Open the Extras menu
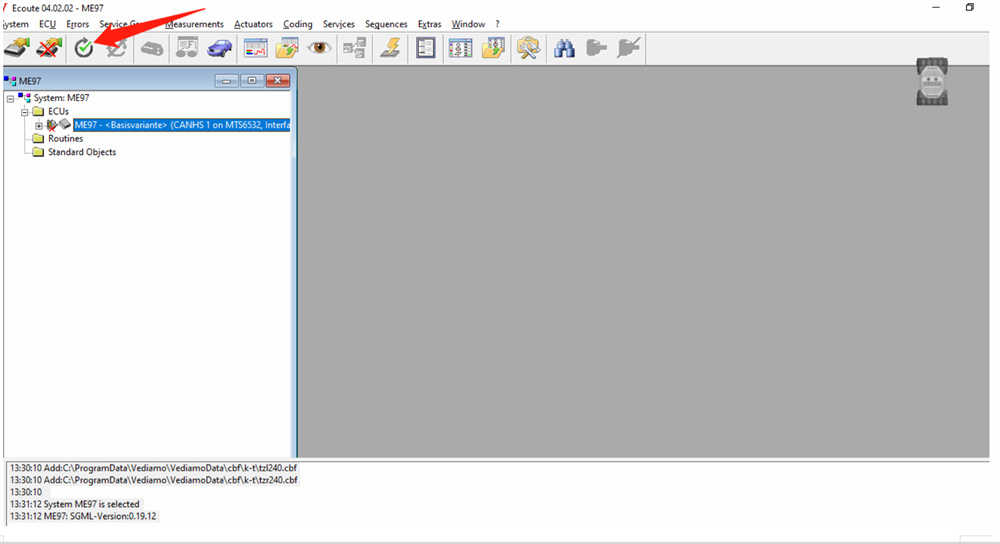 [429, 24]
